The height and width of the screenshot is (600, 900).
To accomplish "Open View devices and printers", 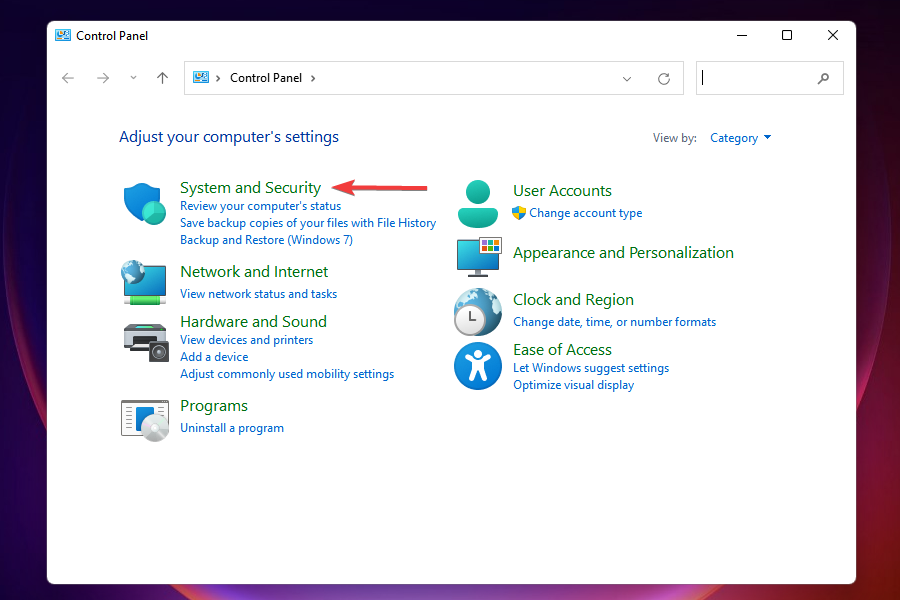I will [x=247, y=340].
